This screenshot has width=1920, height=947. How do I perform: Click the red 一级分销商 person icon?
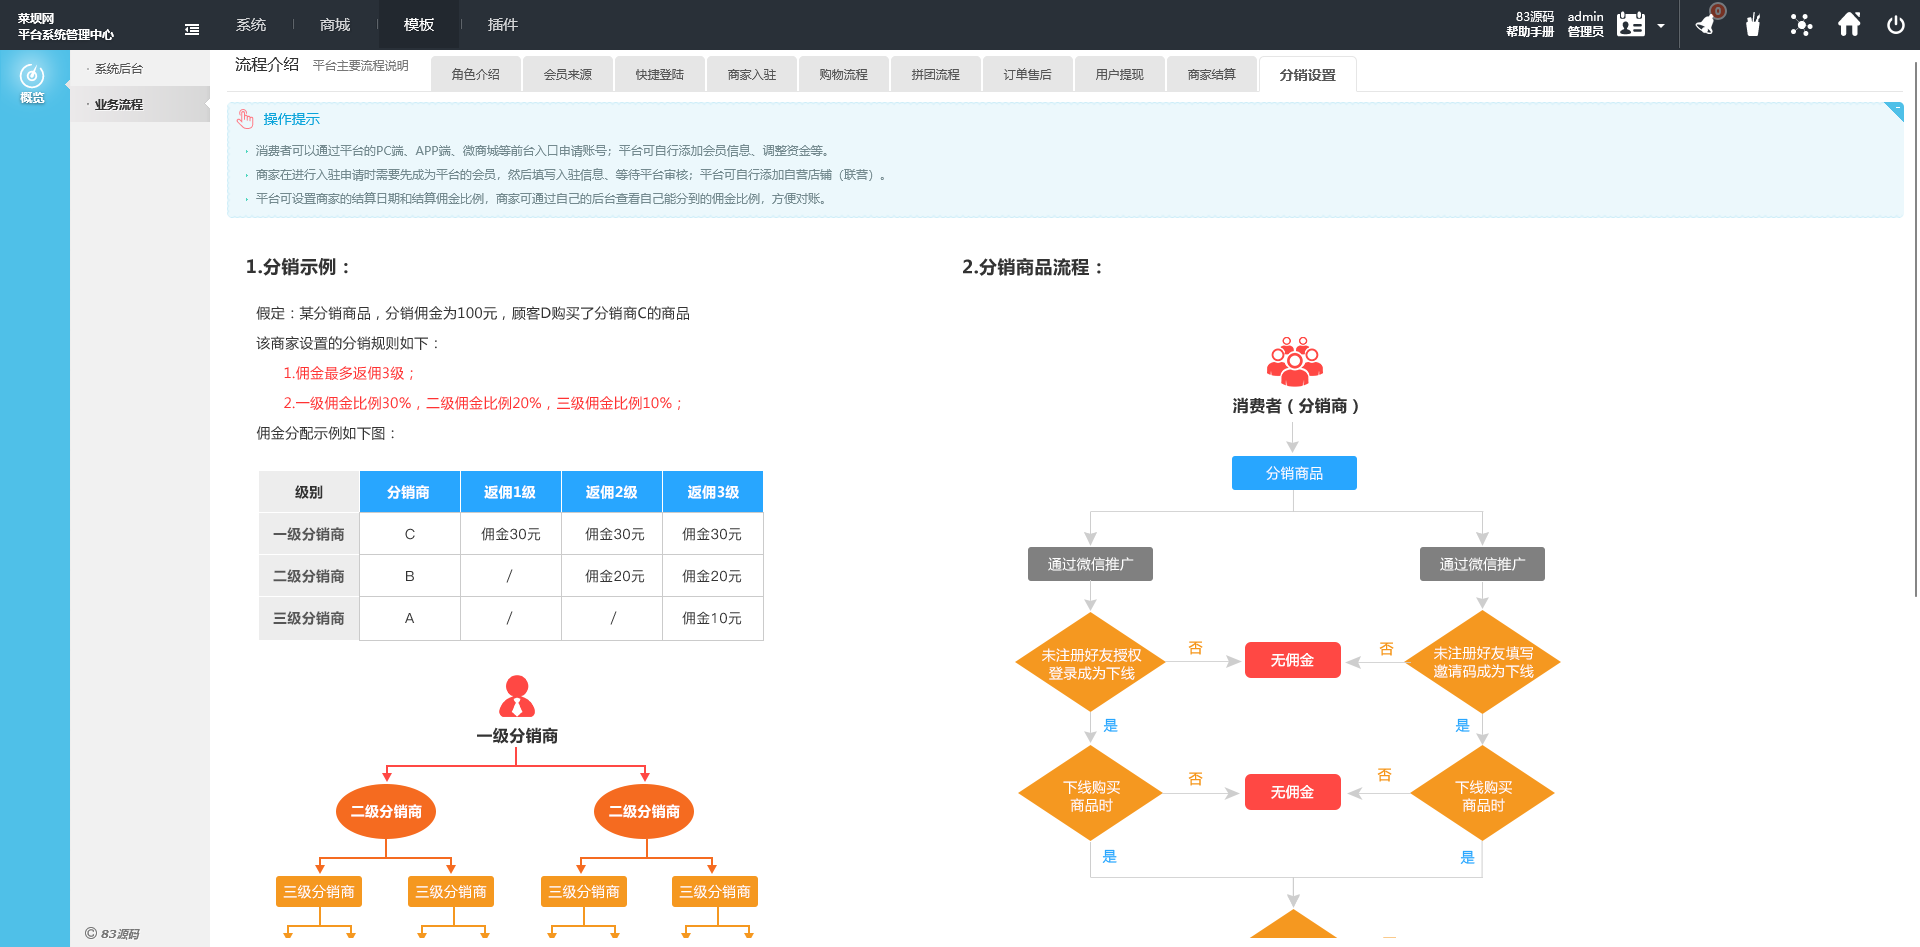click(x=517, y=696)
